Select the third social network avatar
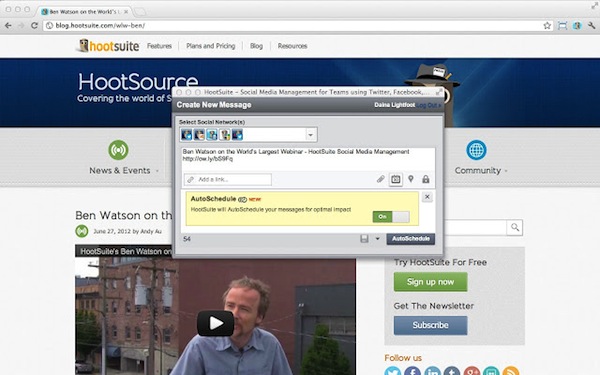The image size is (600, 375). [x=212, y=135]
